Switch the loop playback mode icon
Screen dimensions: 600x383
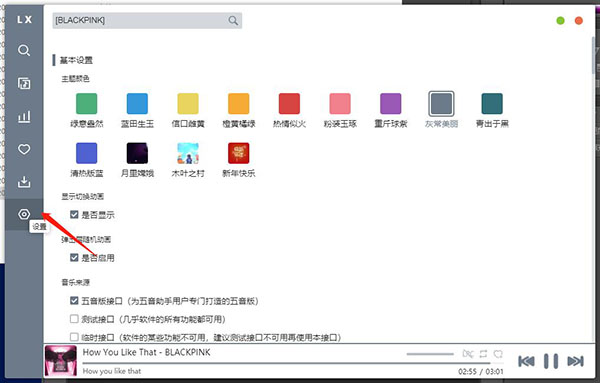coord(483,354)
